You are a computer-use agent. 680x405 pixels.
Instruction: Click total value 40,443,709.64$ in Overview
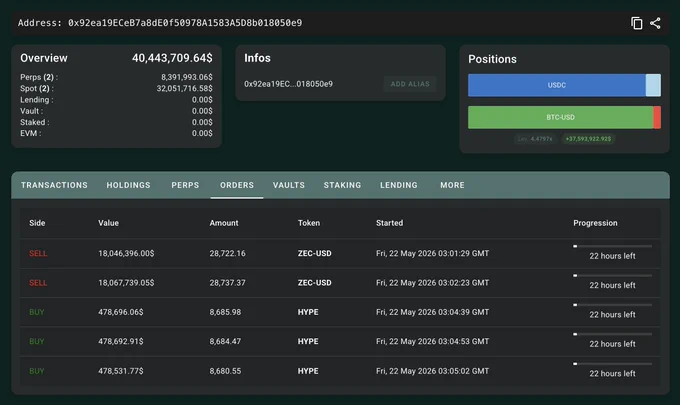point(172,58)
